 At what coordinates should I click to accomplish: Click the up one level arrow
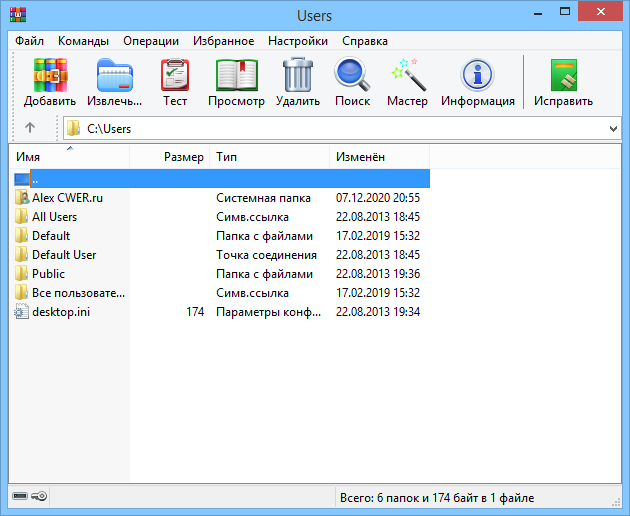(30, 128)
